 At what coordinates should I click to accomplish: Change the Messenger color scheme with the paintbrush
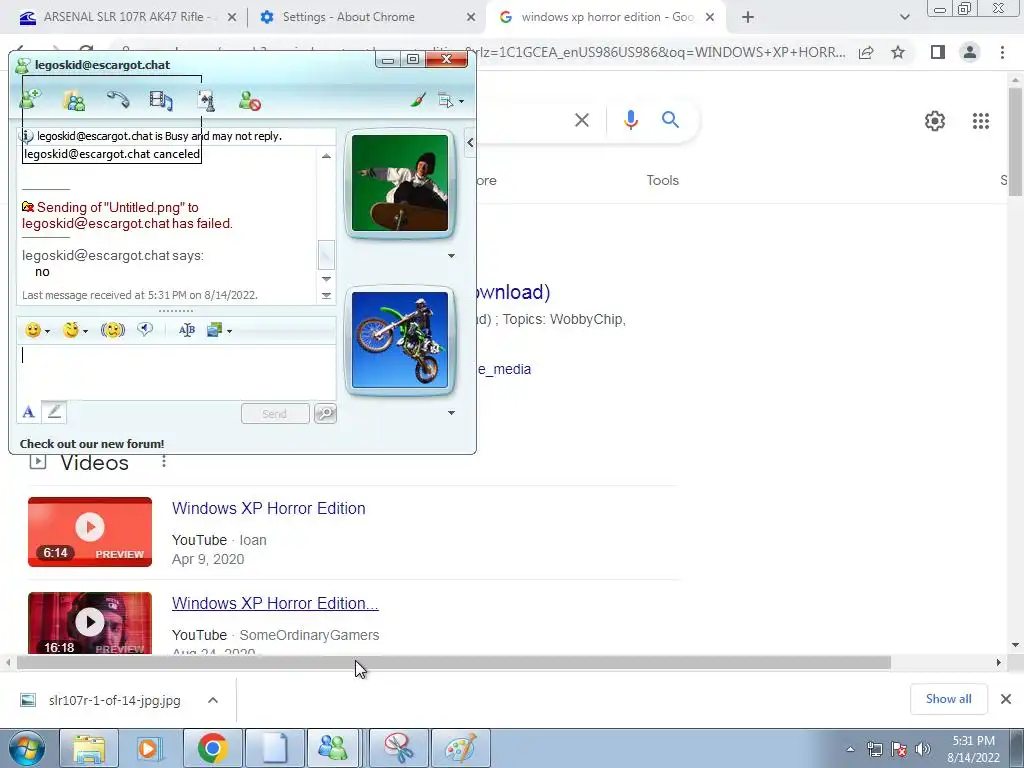418,100
